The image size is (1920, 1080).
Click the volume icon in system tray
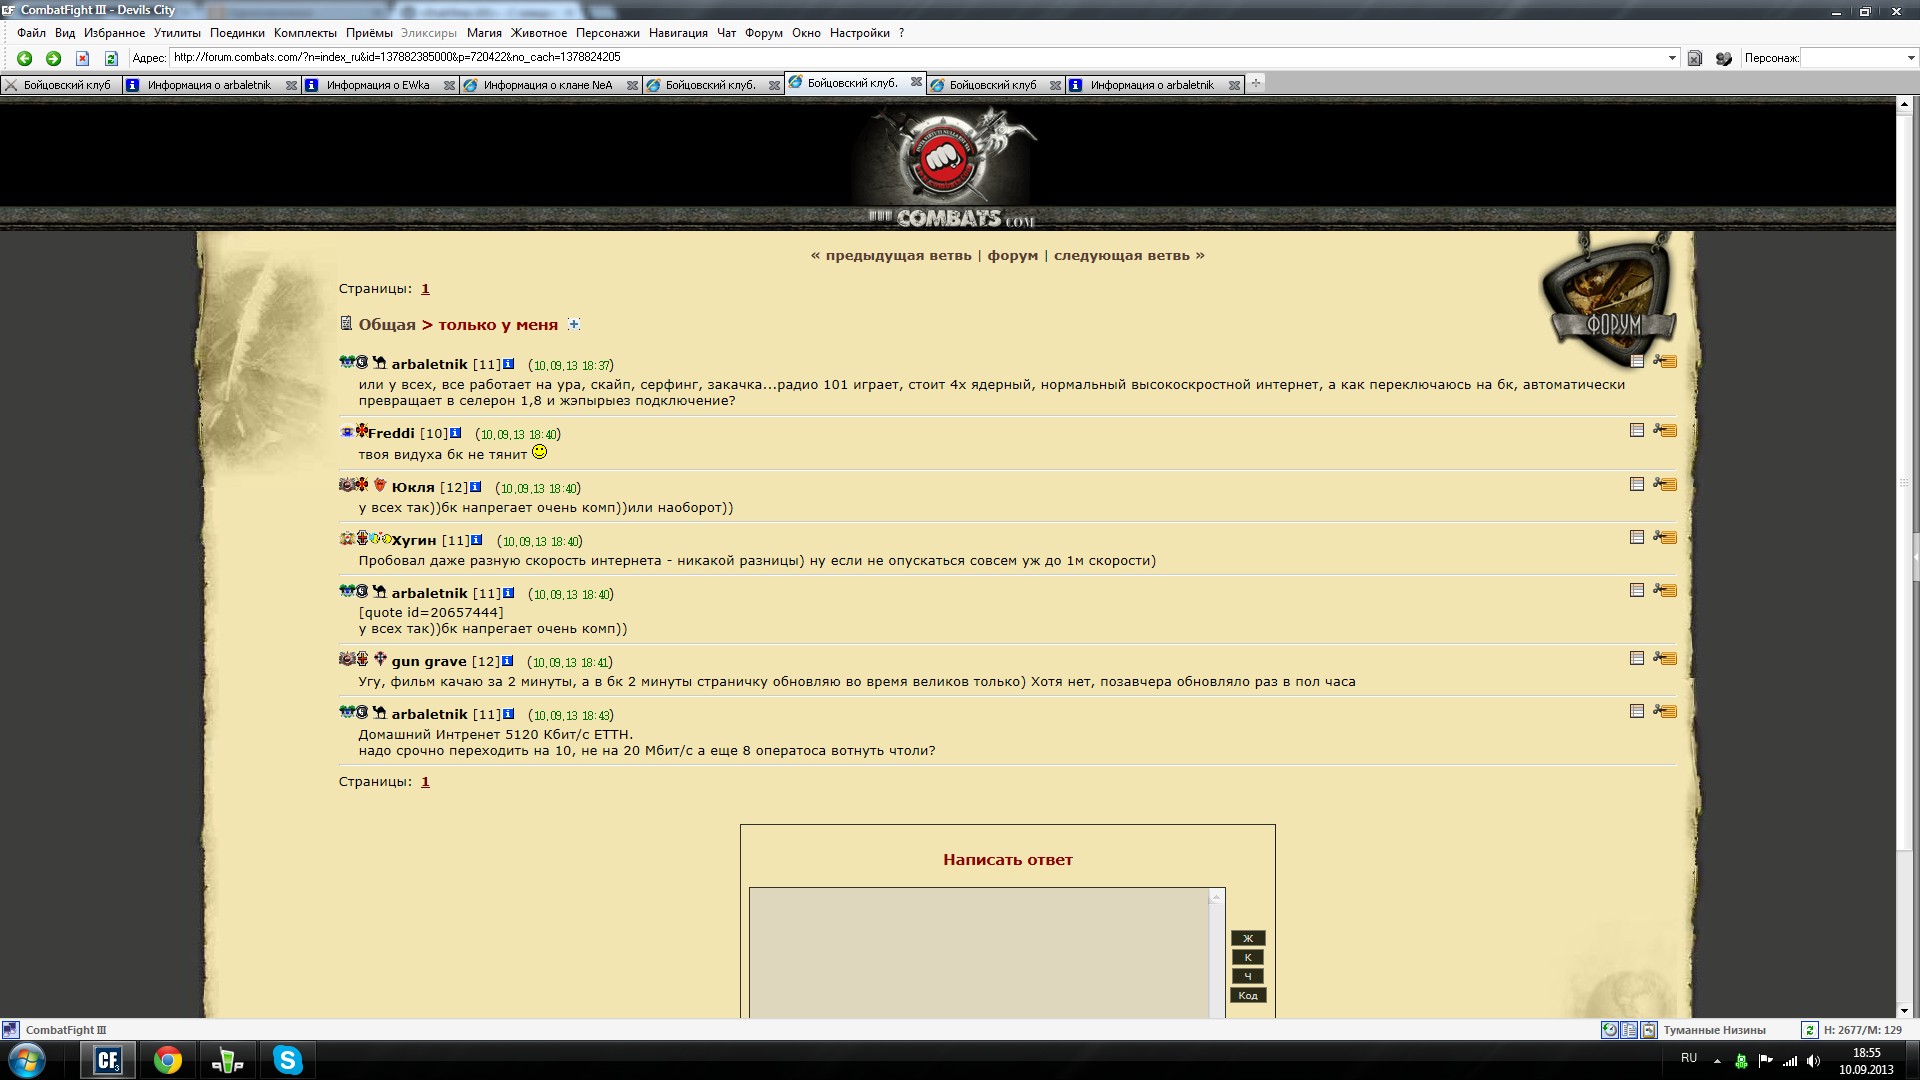(1814, 1061)
